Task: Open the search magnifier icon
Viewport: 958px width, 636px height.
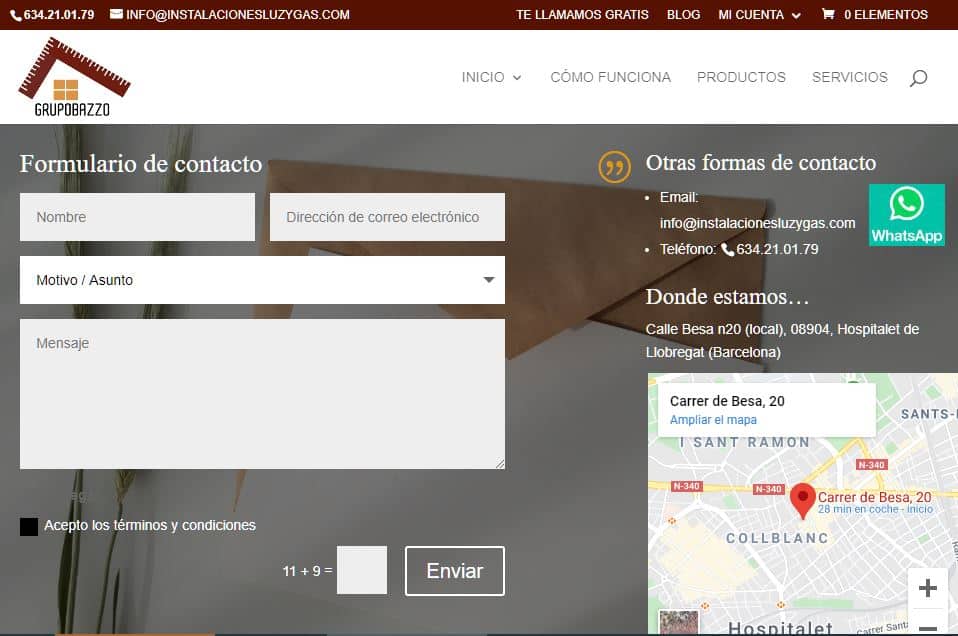Action: point(918,78)
